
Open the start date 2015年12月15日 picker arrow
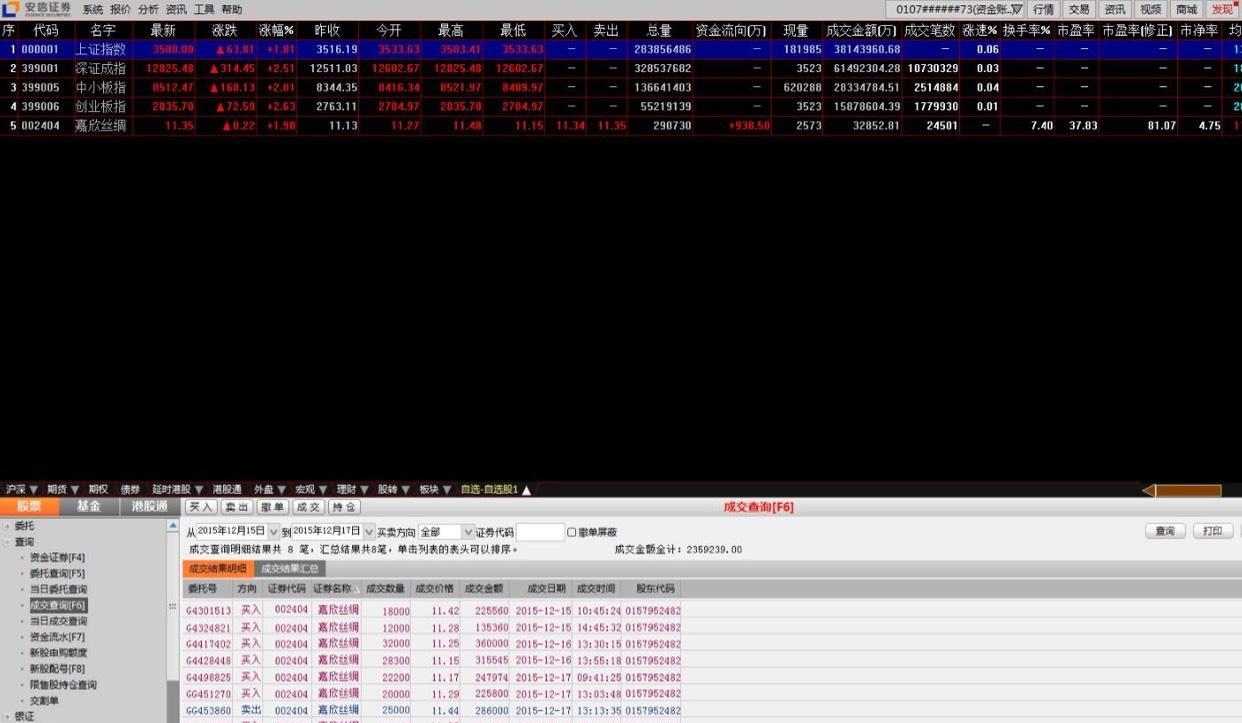pos(274,532)
